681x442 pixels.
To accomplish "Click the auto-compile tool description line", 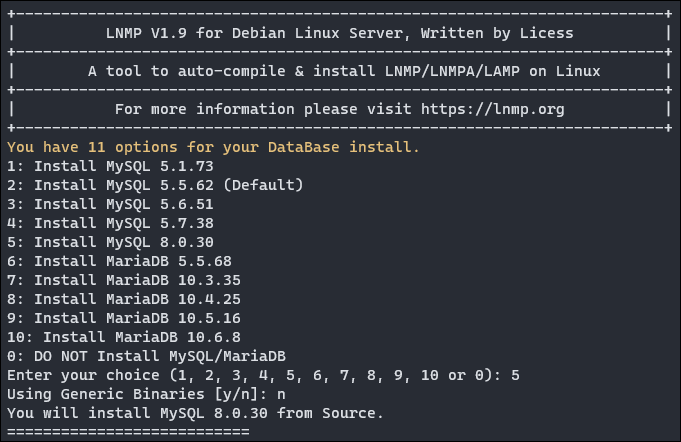I will click(339, 71).
